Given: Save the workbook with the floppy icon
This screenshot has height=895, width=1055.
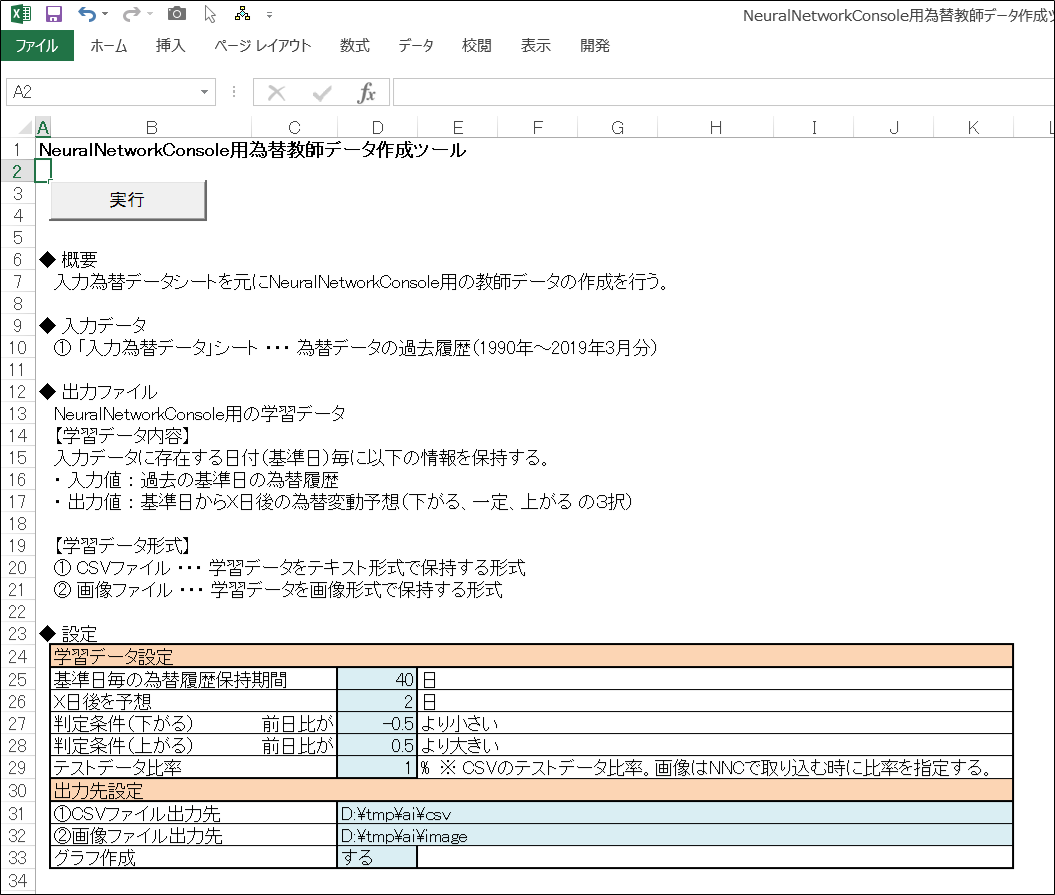Looking at the screenshot, I should point(53,13).
